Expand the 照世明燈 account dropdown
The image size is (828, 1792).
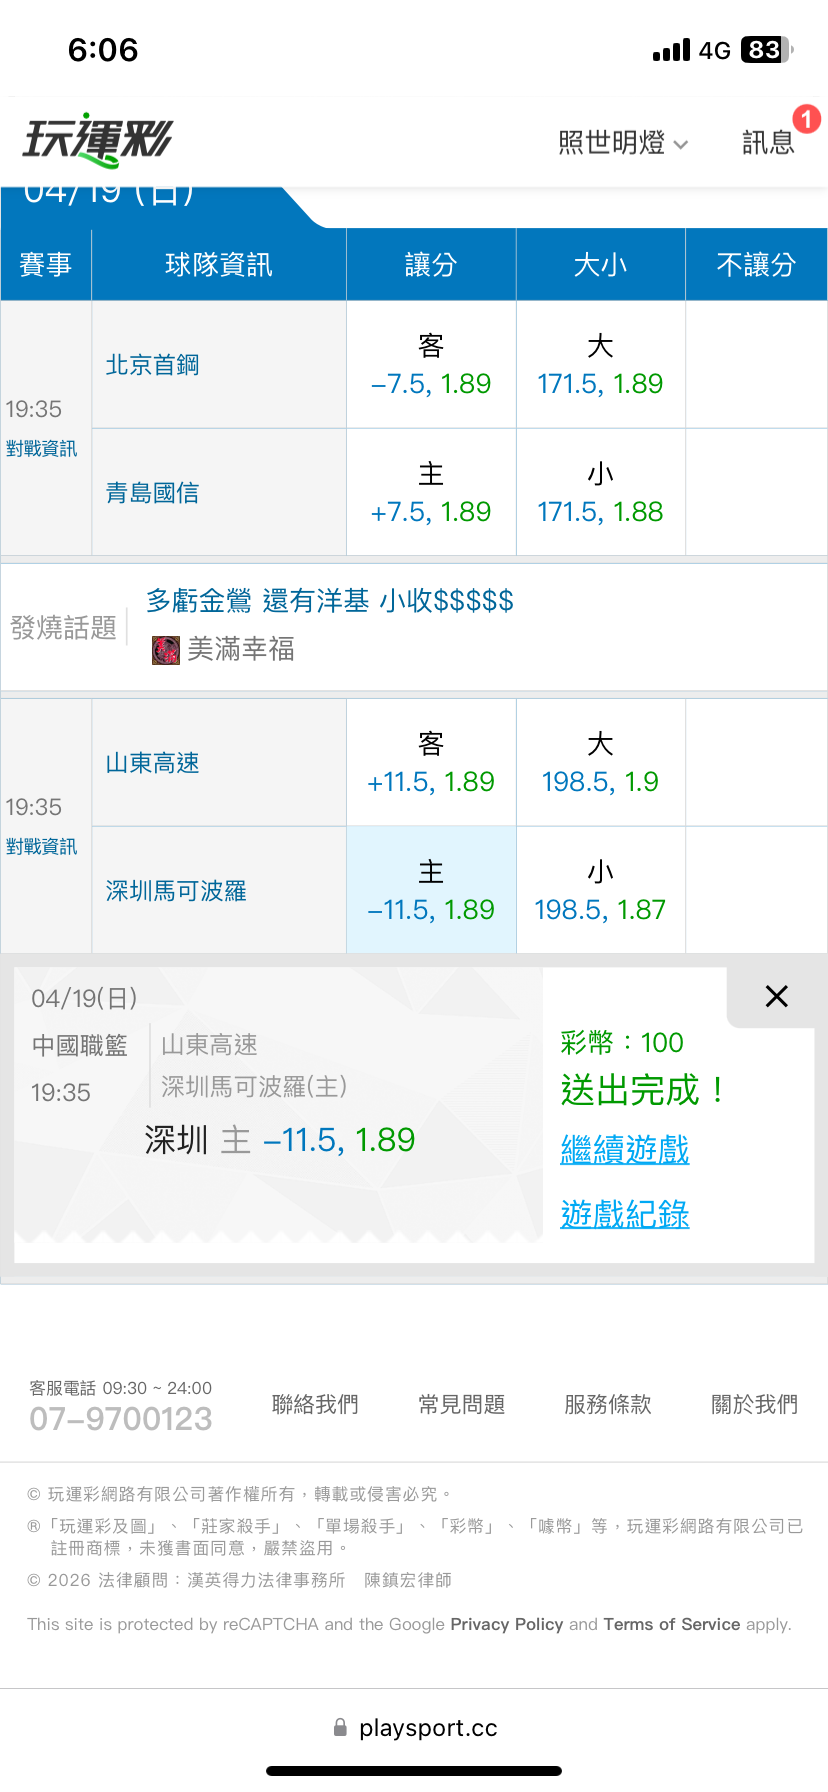[x=622, y=143]
